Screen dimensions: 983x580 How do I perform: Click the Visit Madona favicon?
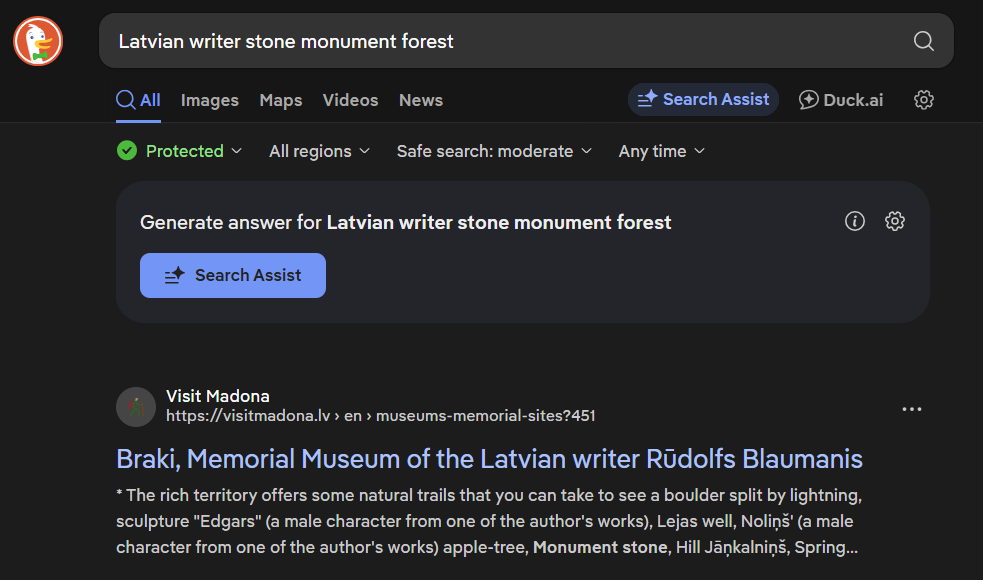(x=136, y=407)
